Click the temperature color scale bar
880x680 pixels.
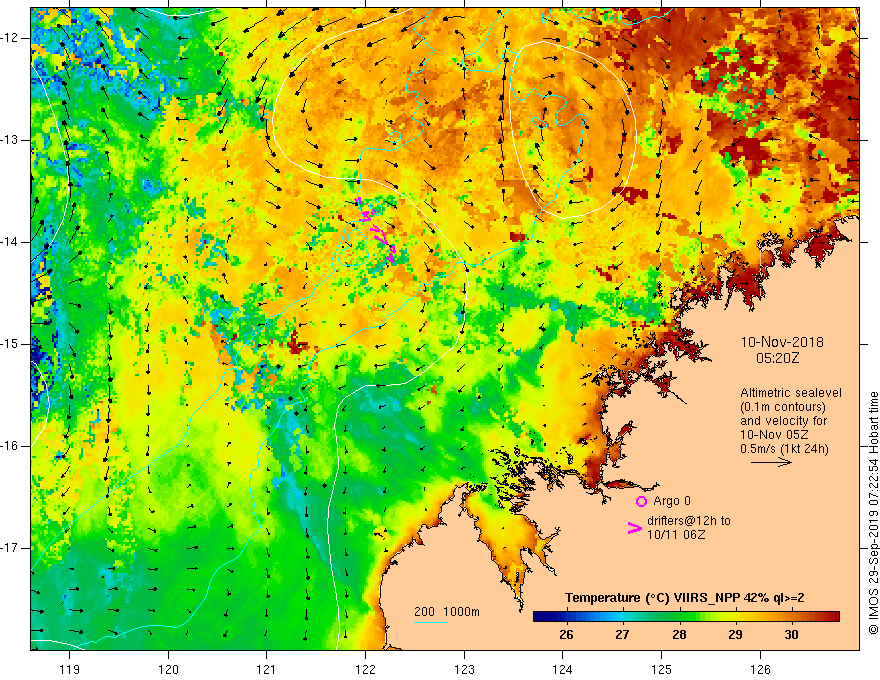(x=686, y=616)
